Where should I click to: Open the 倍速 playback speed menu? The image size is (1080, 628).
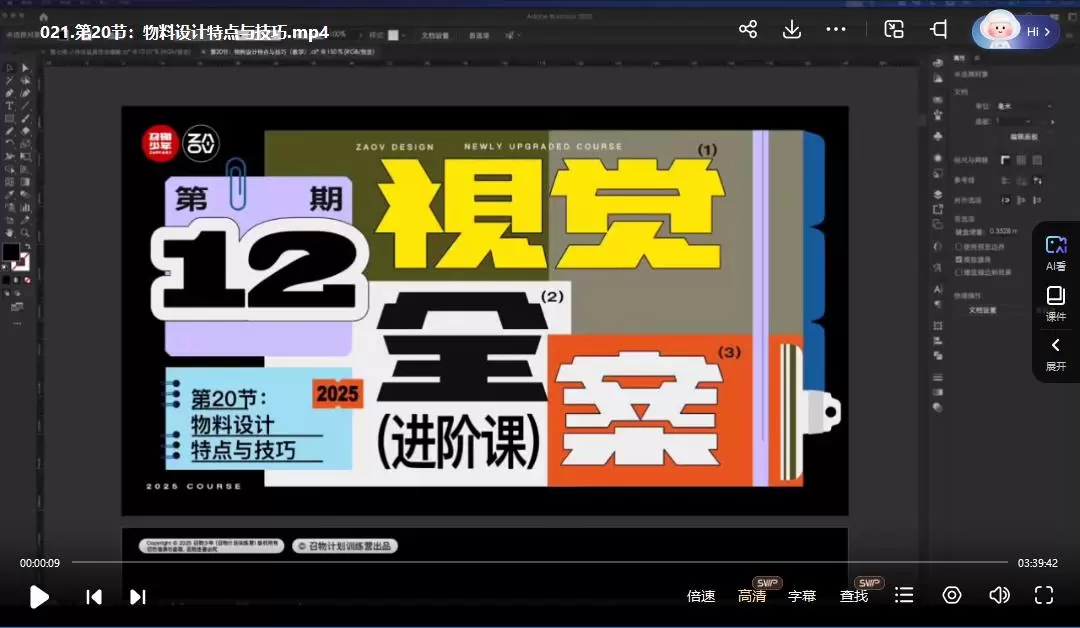(x=701, y=596)
